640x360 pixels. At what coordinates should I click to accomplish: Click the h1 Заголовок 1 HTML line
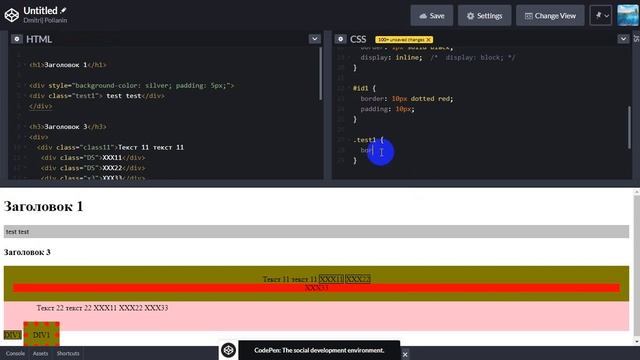(68, 65)
